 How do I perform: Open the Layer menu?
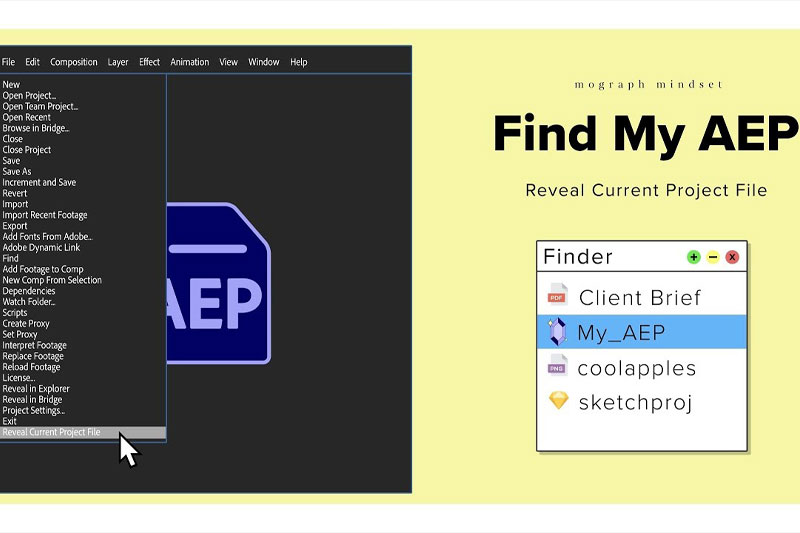click(x=118, y=62)
